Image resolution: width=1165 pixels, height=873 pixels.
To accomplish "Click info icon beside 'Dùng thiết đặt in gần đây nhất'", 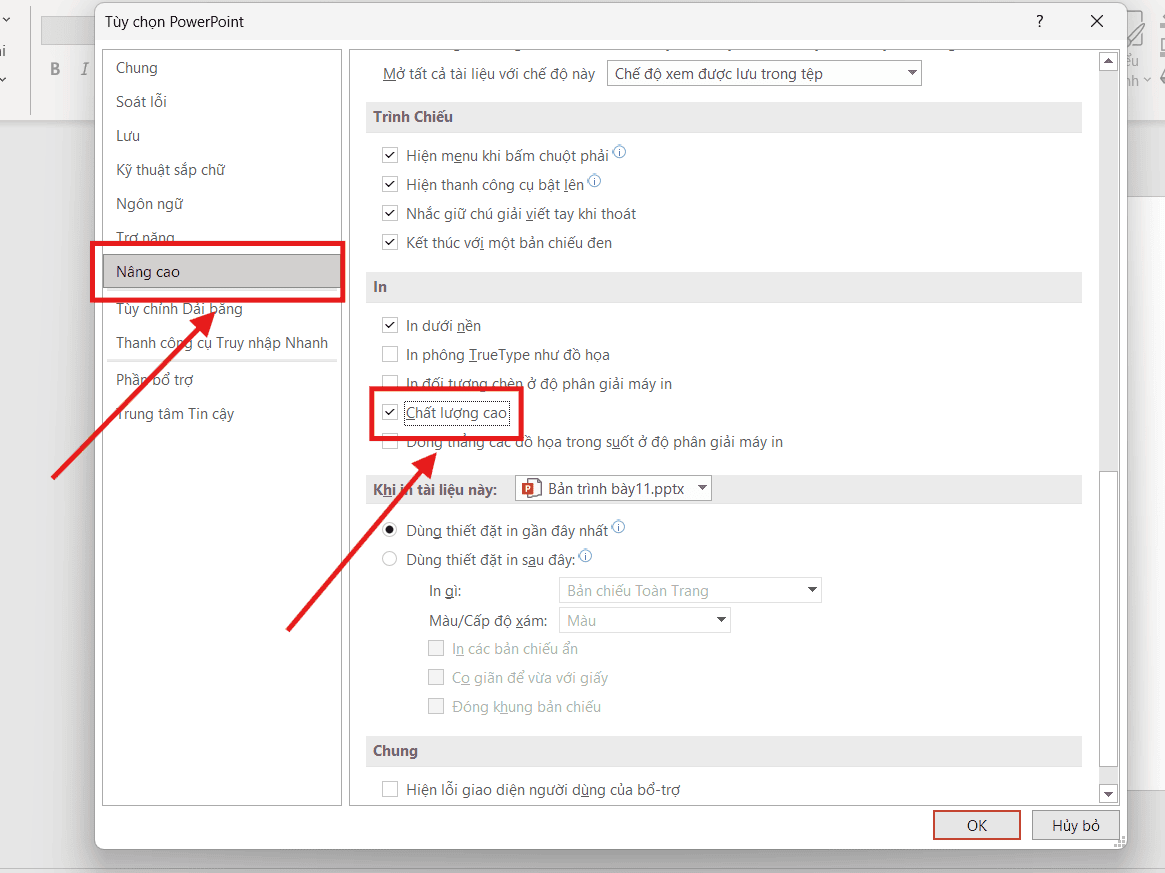I will (618, 528).
